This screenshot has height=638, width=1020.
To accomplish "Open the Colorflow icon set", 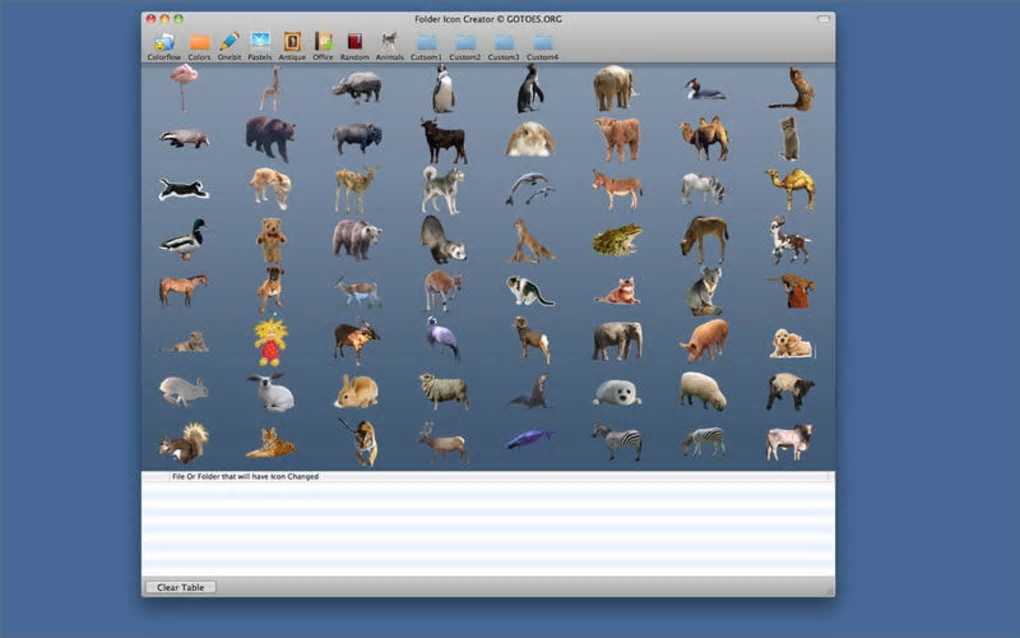I will click(164, 43).
